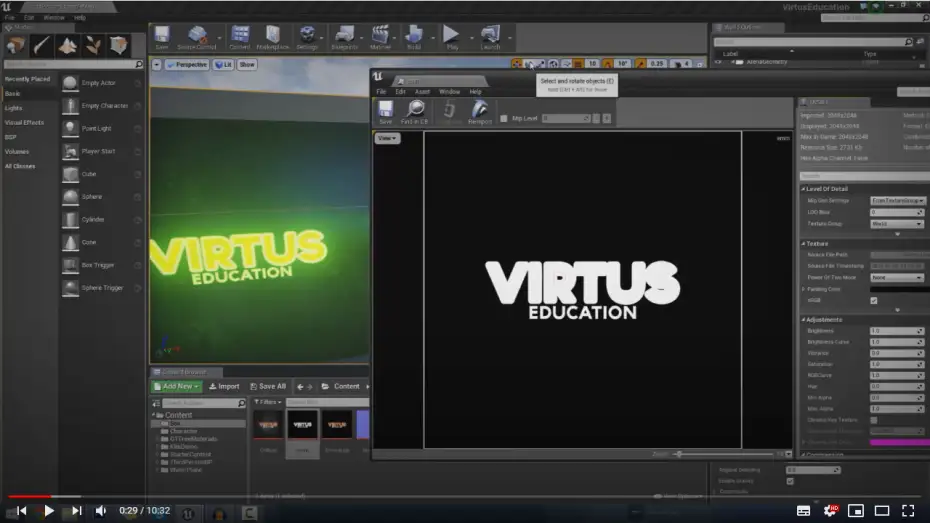The height and width of the screenshot is (523, 930).
Task: Click YouTube settings gear icon
Action: coord(830,511)
